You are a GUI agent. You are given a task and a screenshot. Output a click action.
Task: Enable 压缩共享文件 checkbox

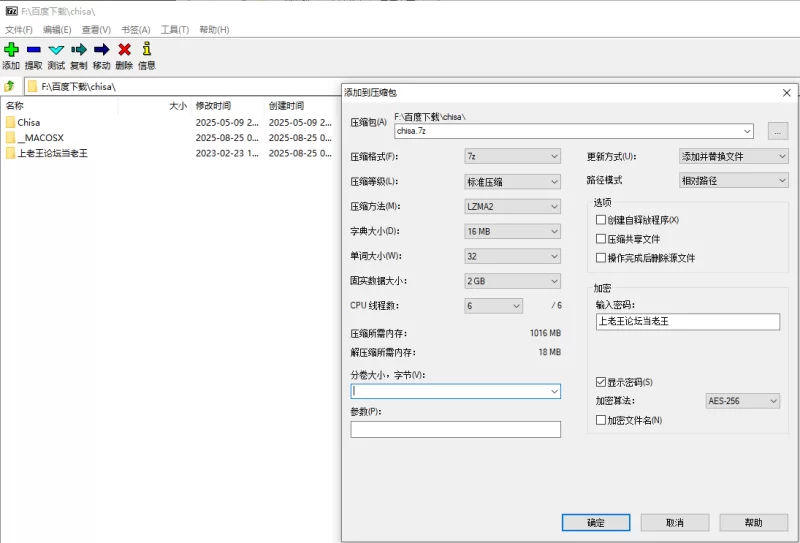[601, 239]
